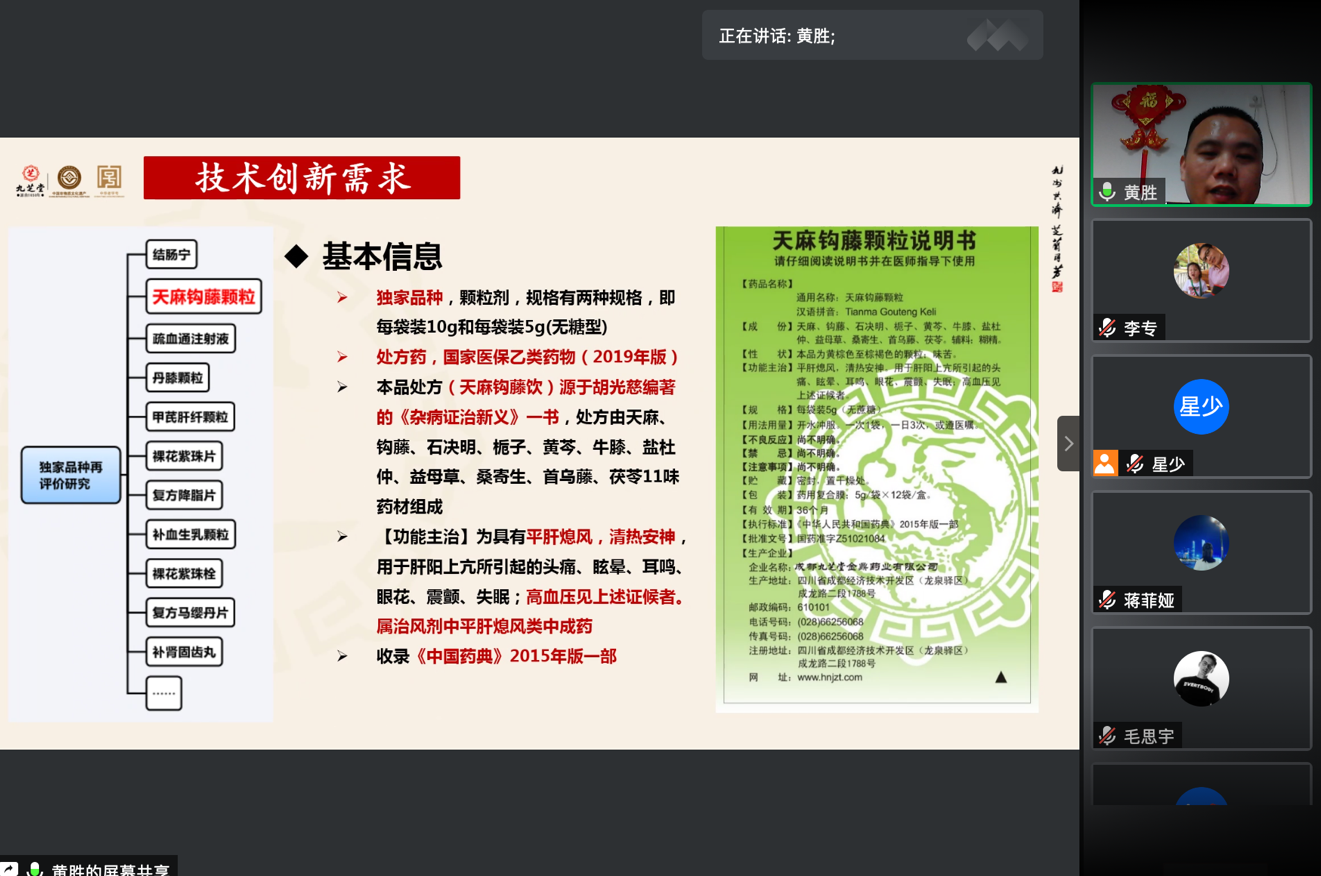Click the highlighted 天麻钩藤颗粒 node in the tree
The height and width of the screenshot is (876, 1321).
point(204,297)
